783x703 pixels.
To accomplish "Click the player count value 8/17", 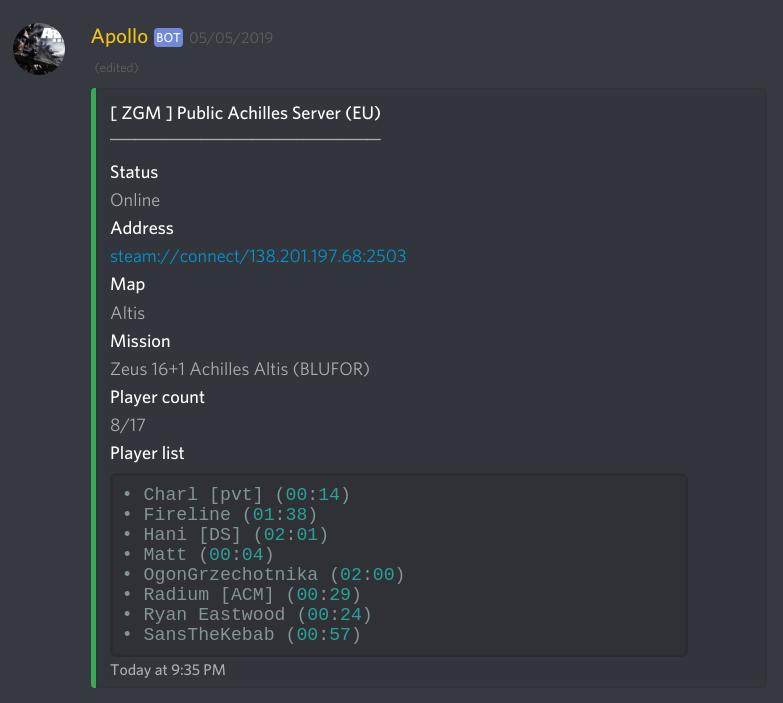I will click(x=126, y=425).
